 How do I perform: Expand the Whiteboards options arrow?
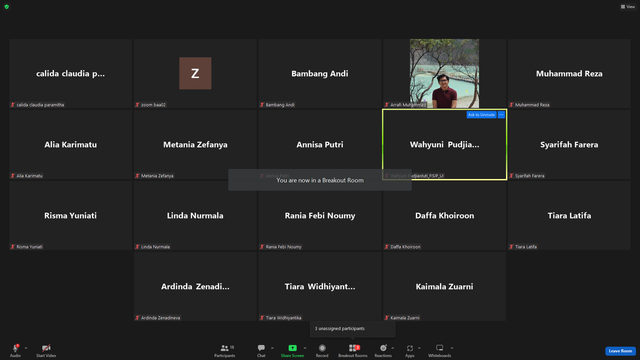pos(452,348)
